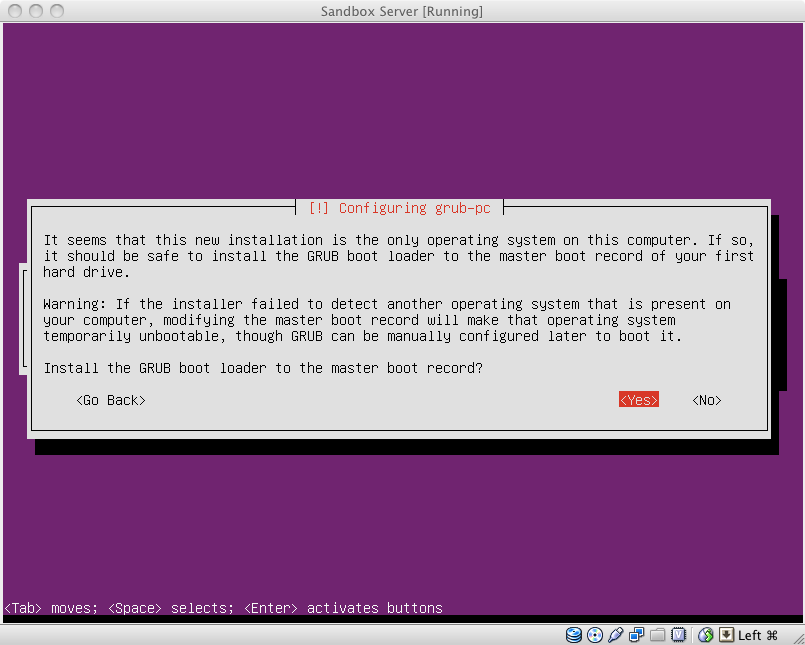The height and width of the screenshot is (645, 805).
Task: Select Yes to install GRUB
Action: [x=639, y=400]
